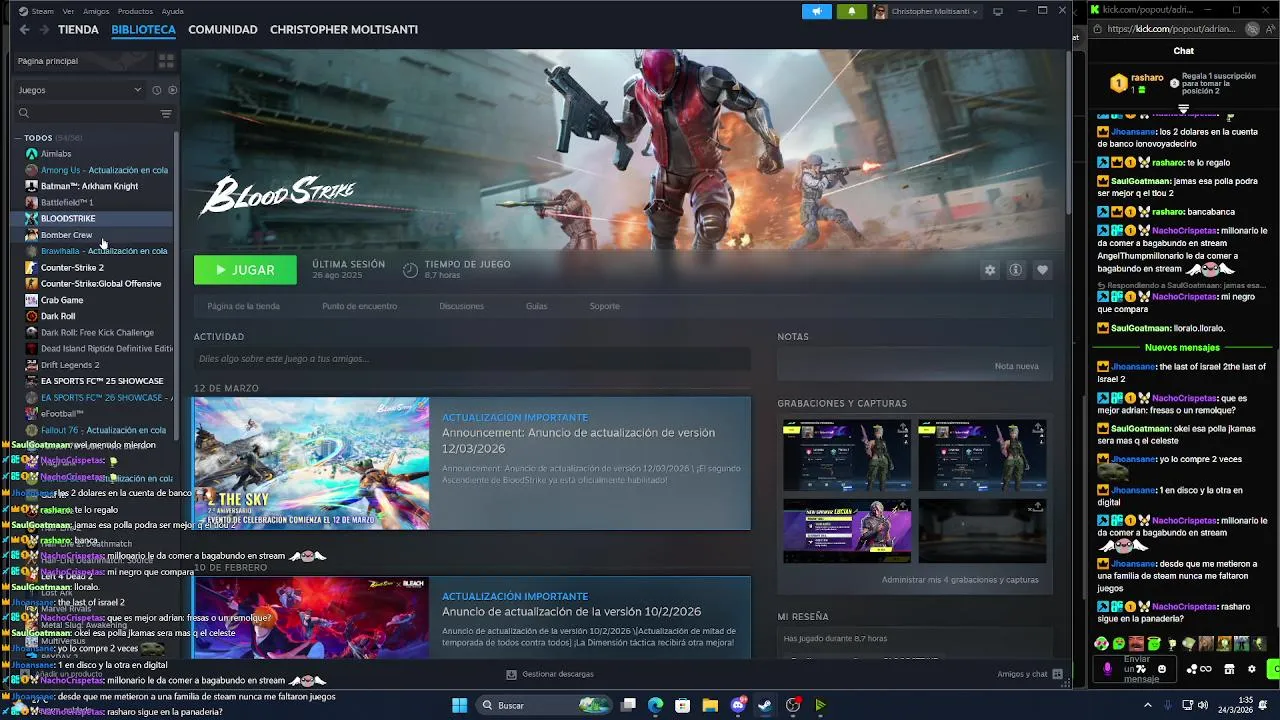
Task: Open volume control in system tray
Action: coord(1202,705)
